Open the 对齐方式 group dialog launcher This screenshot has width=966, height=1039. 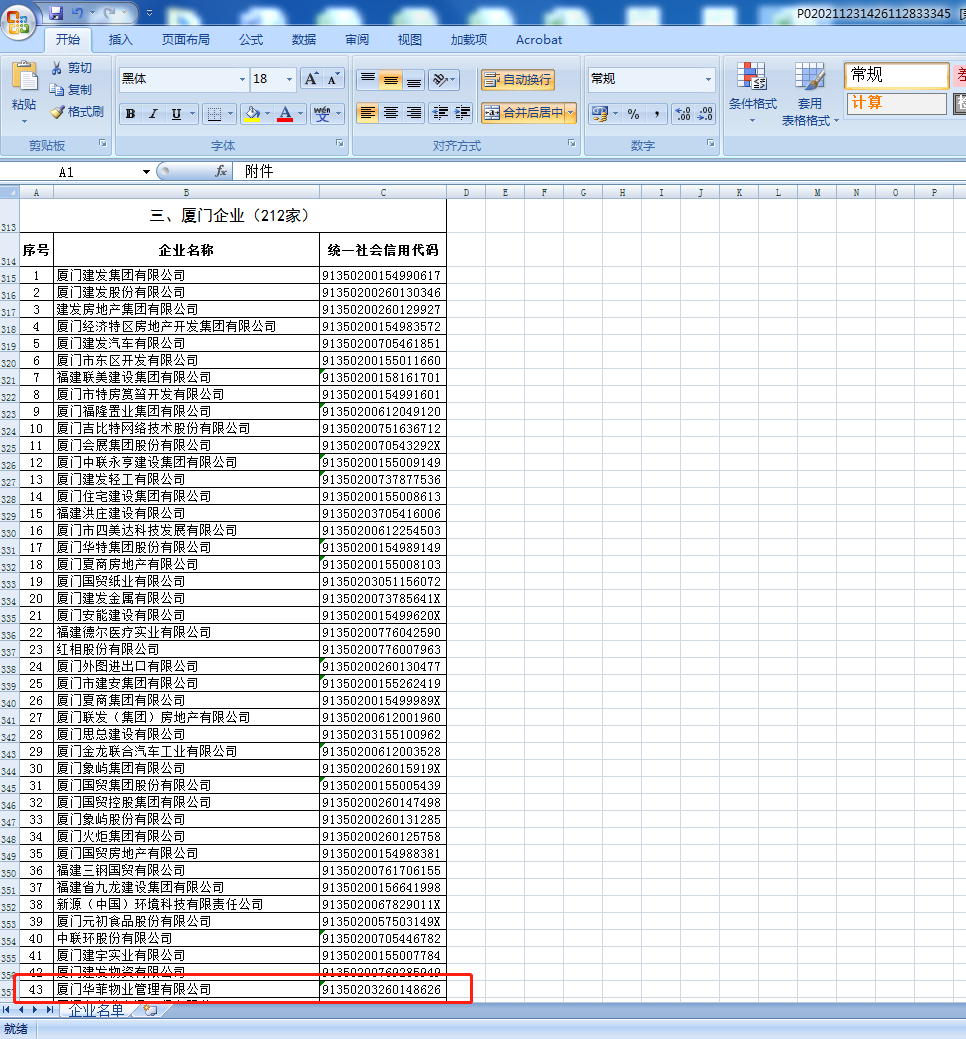click(572, 143)
